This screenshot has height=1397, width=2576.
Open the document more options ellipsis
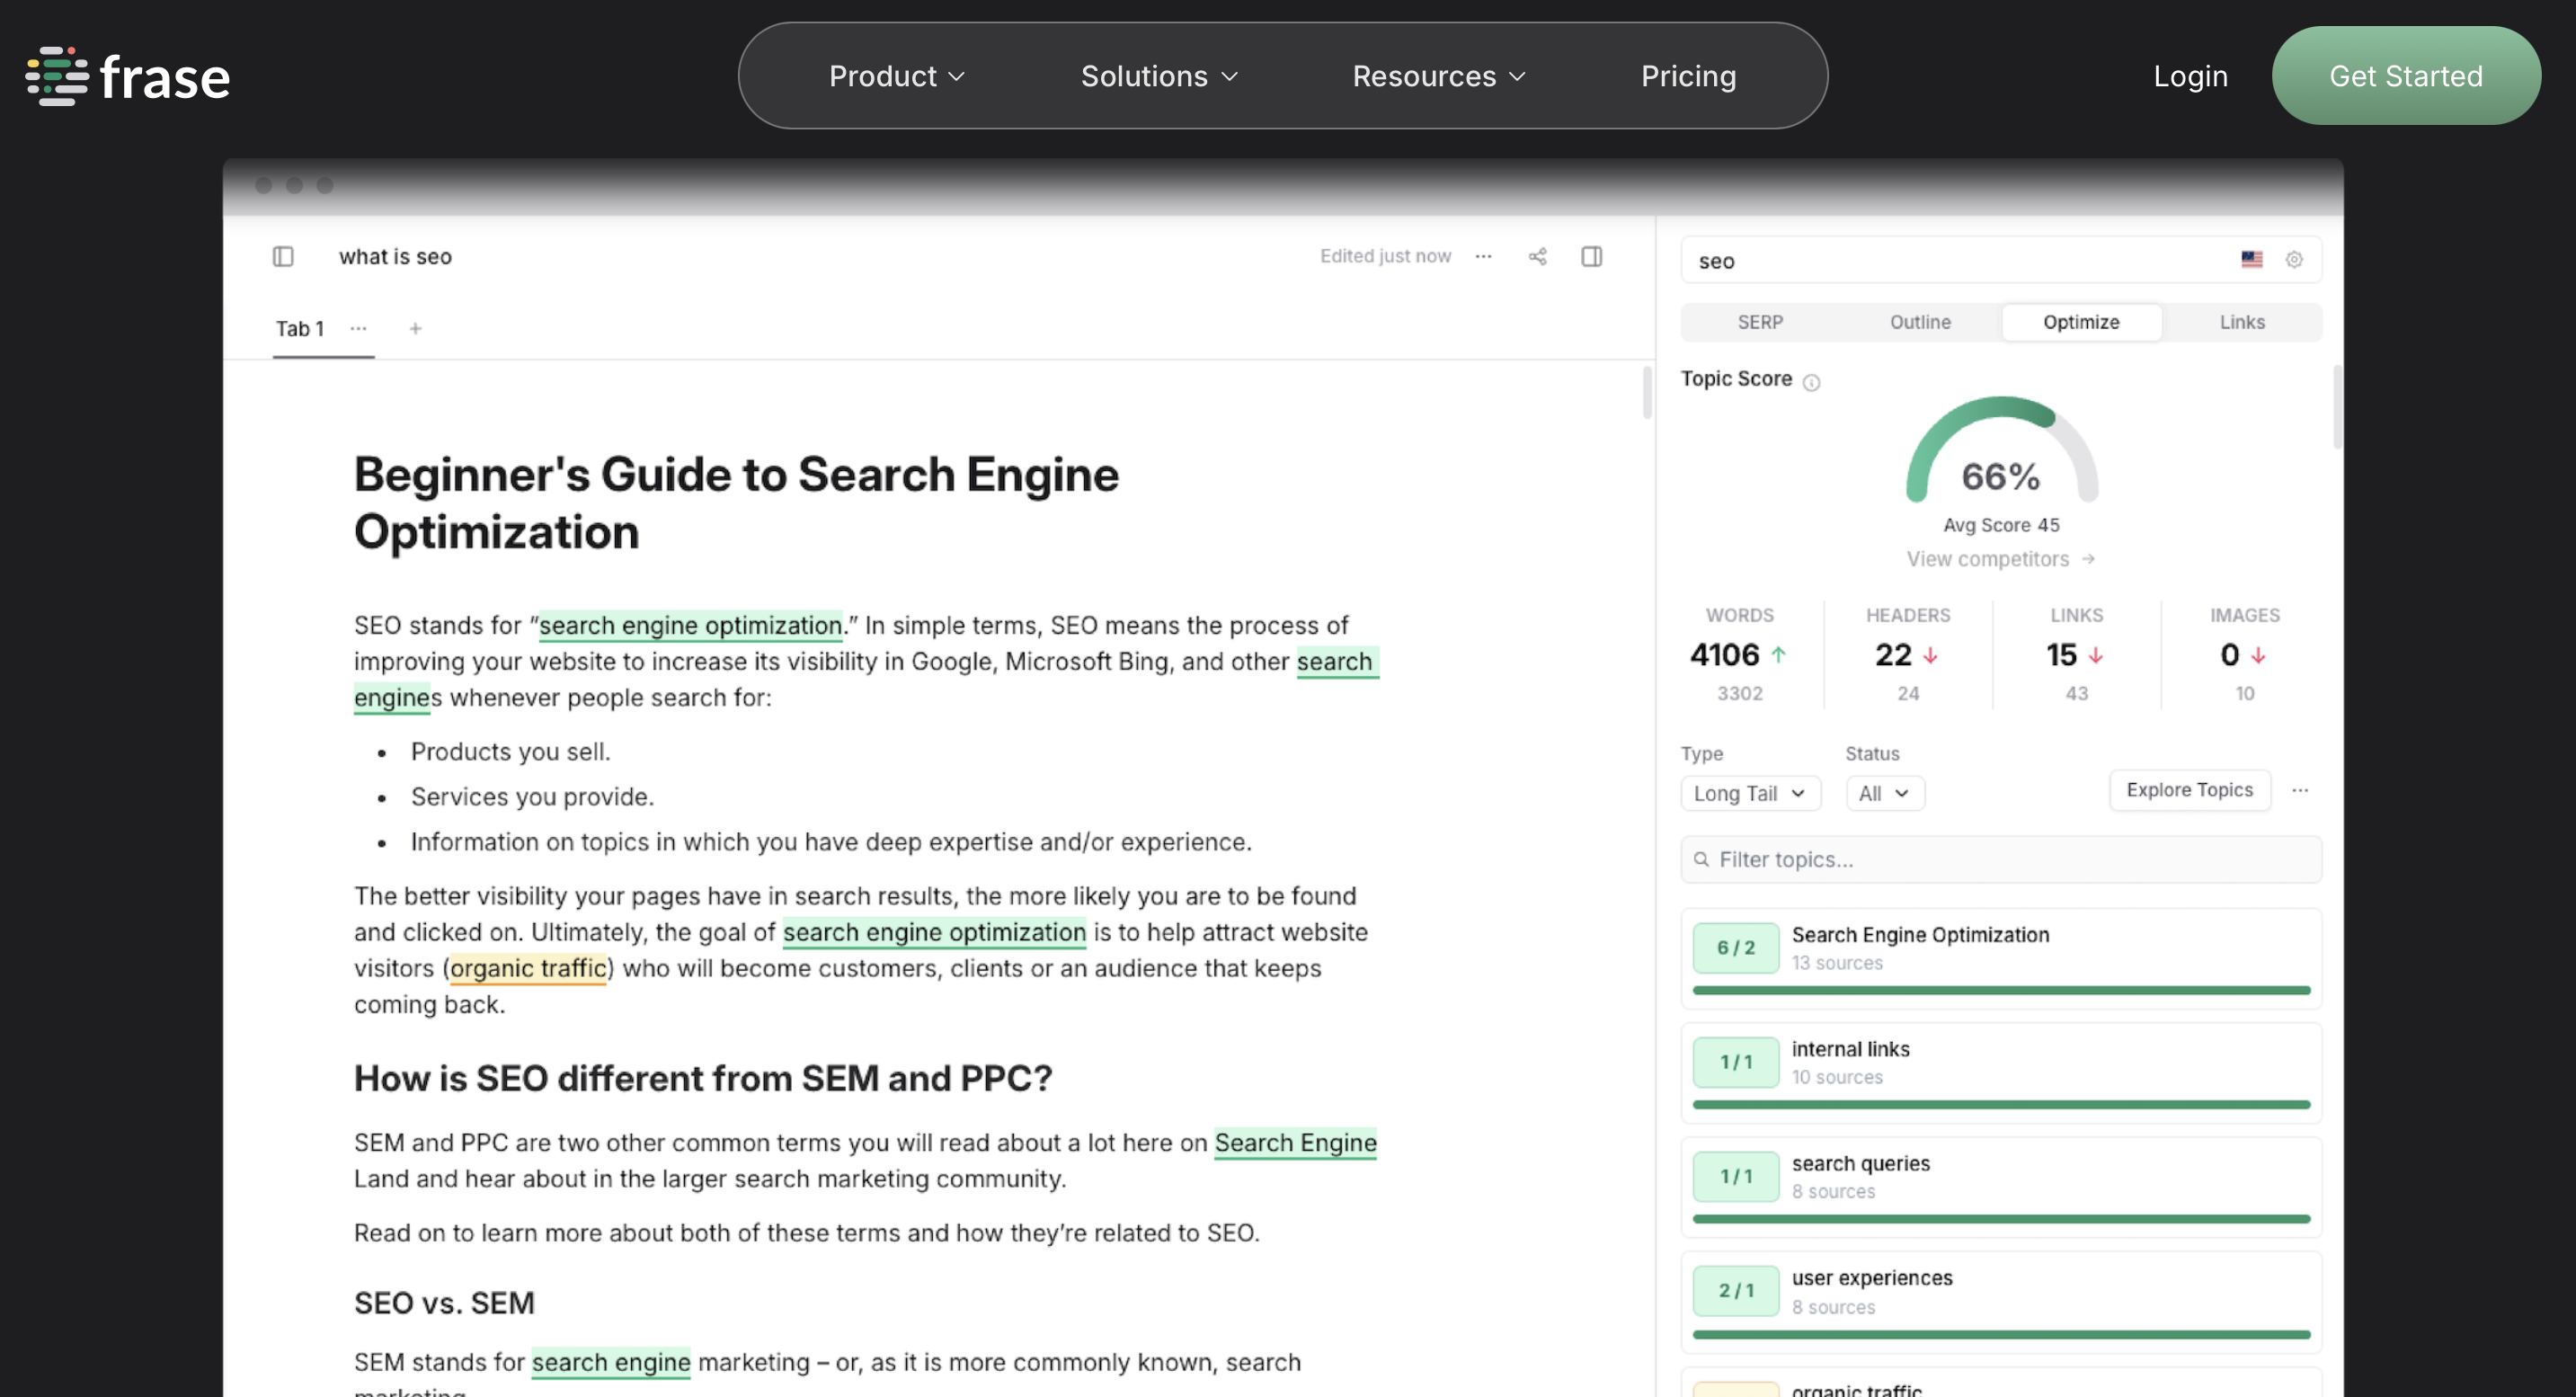pyautogui.click(x=1483, y=257)
